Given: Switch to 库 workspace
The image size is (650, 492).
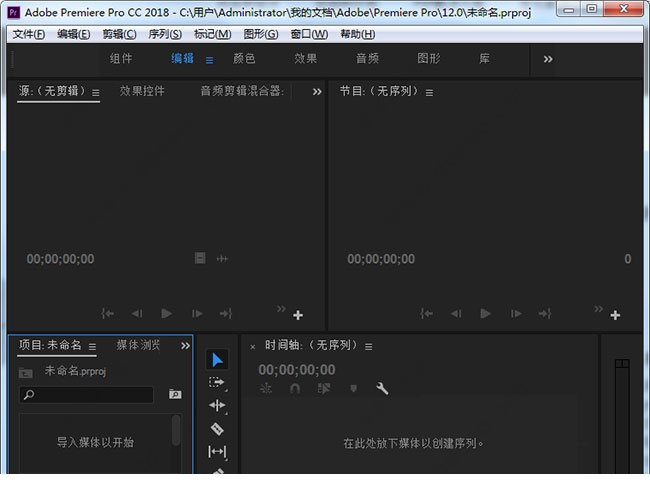Looking at the screenshot, I should pyautogui.click(x=484, y=58).
